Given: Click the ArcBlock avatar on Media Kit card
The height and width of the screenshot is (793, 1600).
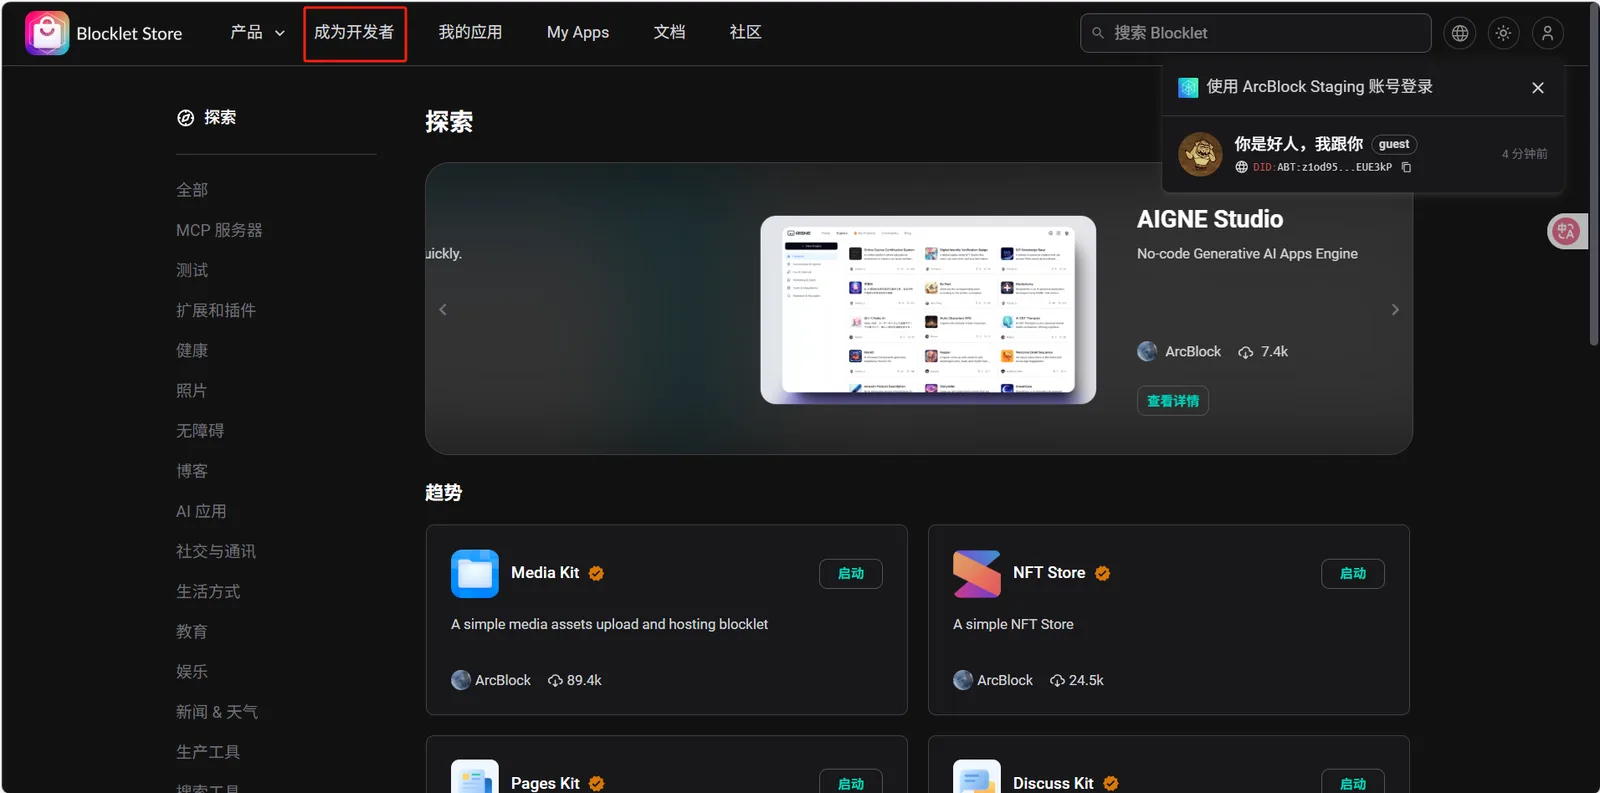Looking at the screenshot, I should click(x=461, y=680).
